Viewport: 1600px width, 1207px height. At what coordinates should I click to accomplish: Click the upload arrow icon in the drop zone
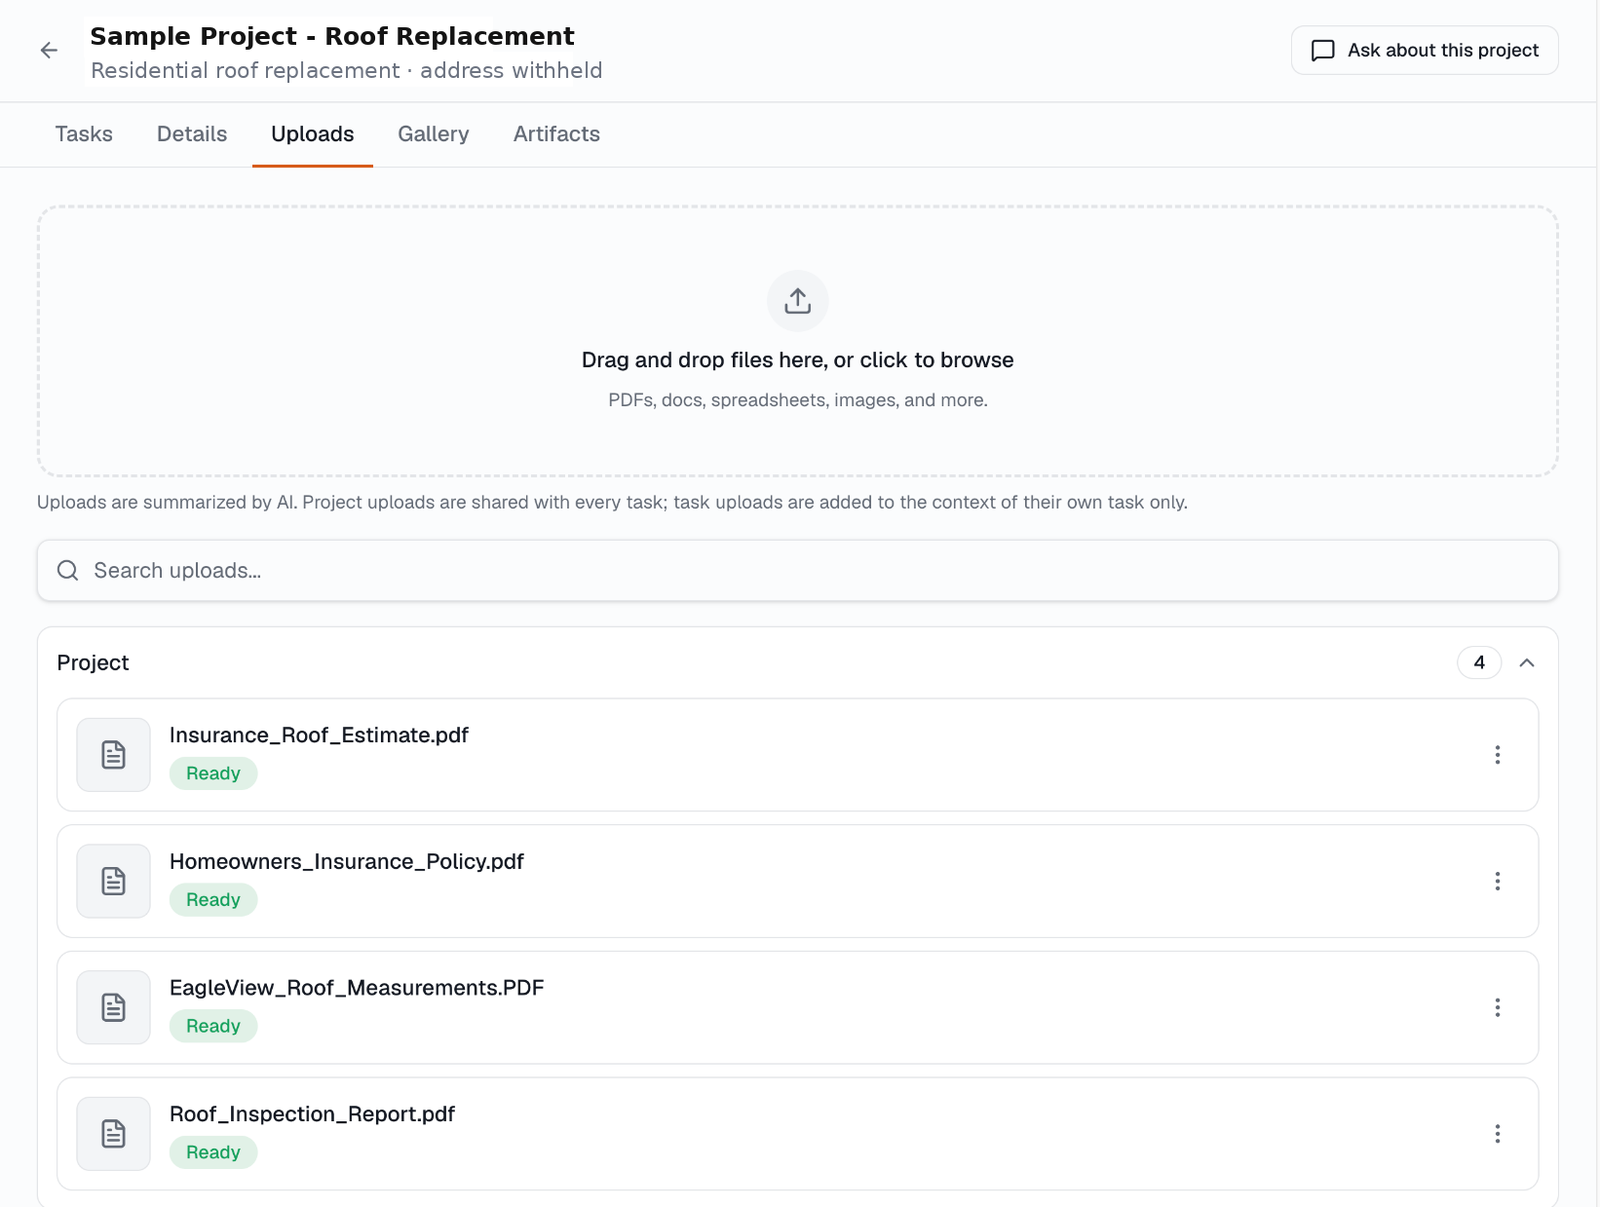coord(797,300)
